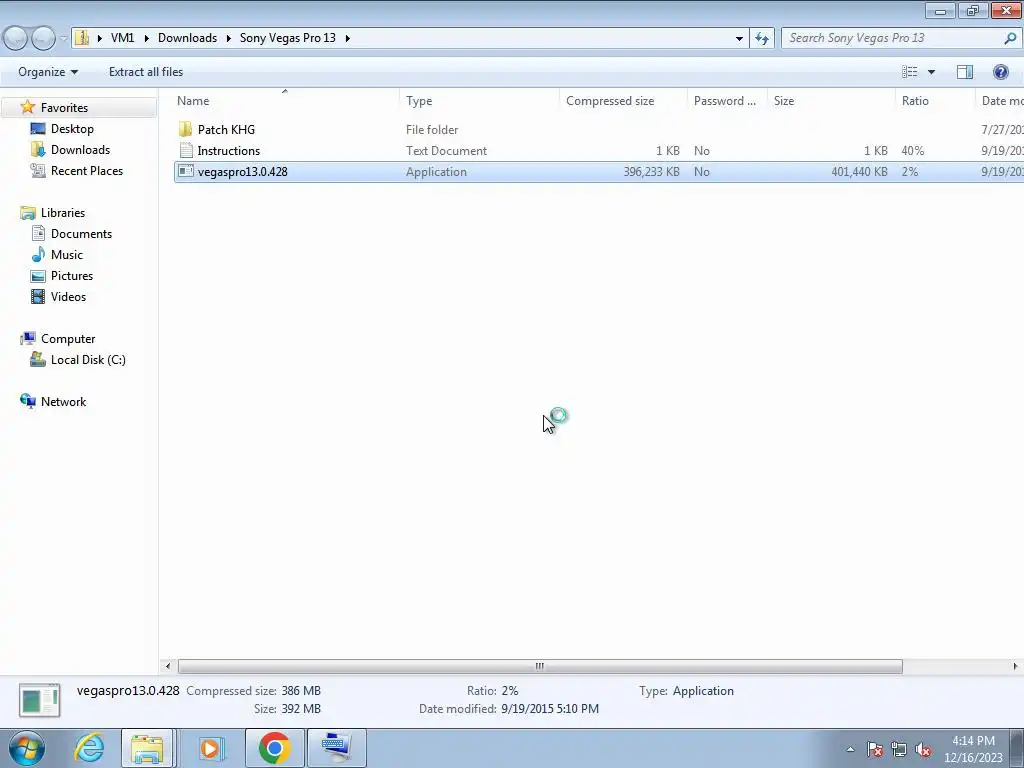Image resolution: width=1024 pixels, height=768 pixels.
Task: Click Extract all files
Action: [x=146, y=72]
